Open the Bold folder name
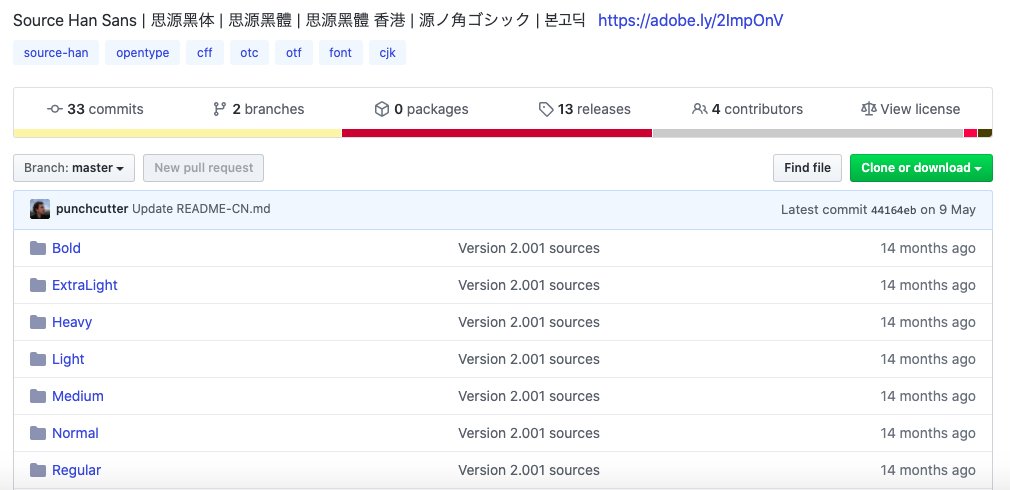The width and height of the screenshot is (1010, 490). (x=66, y=248)
